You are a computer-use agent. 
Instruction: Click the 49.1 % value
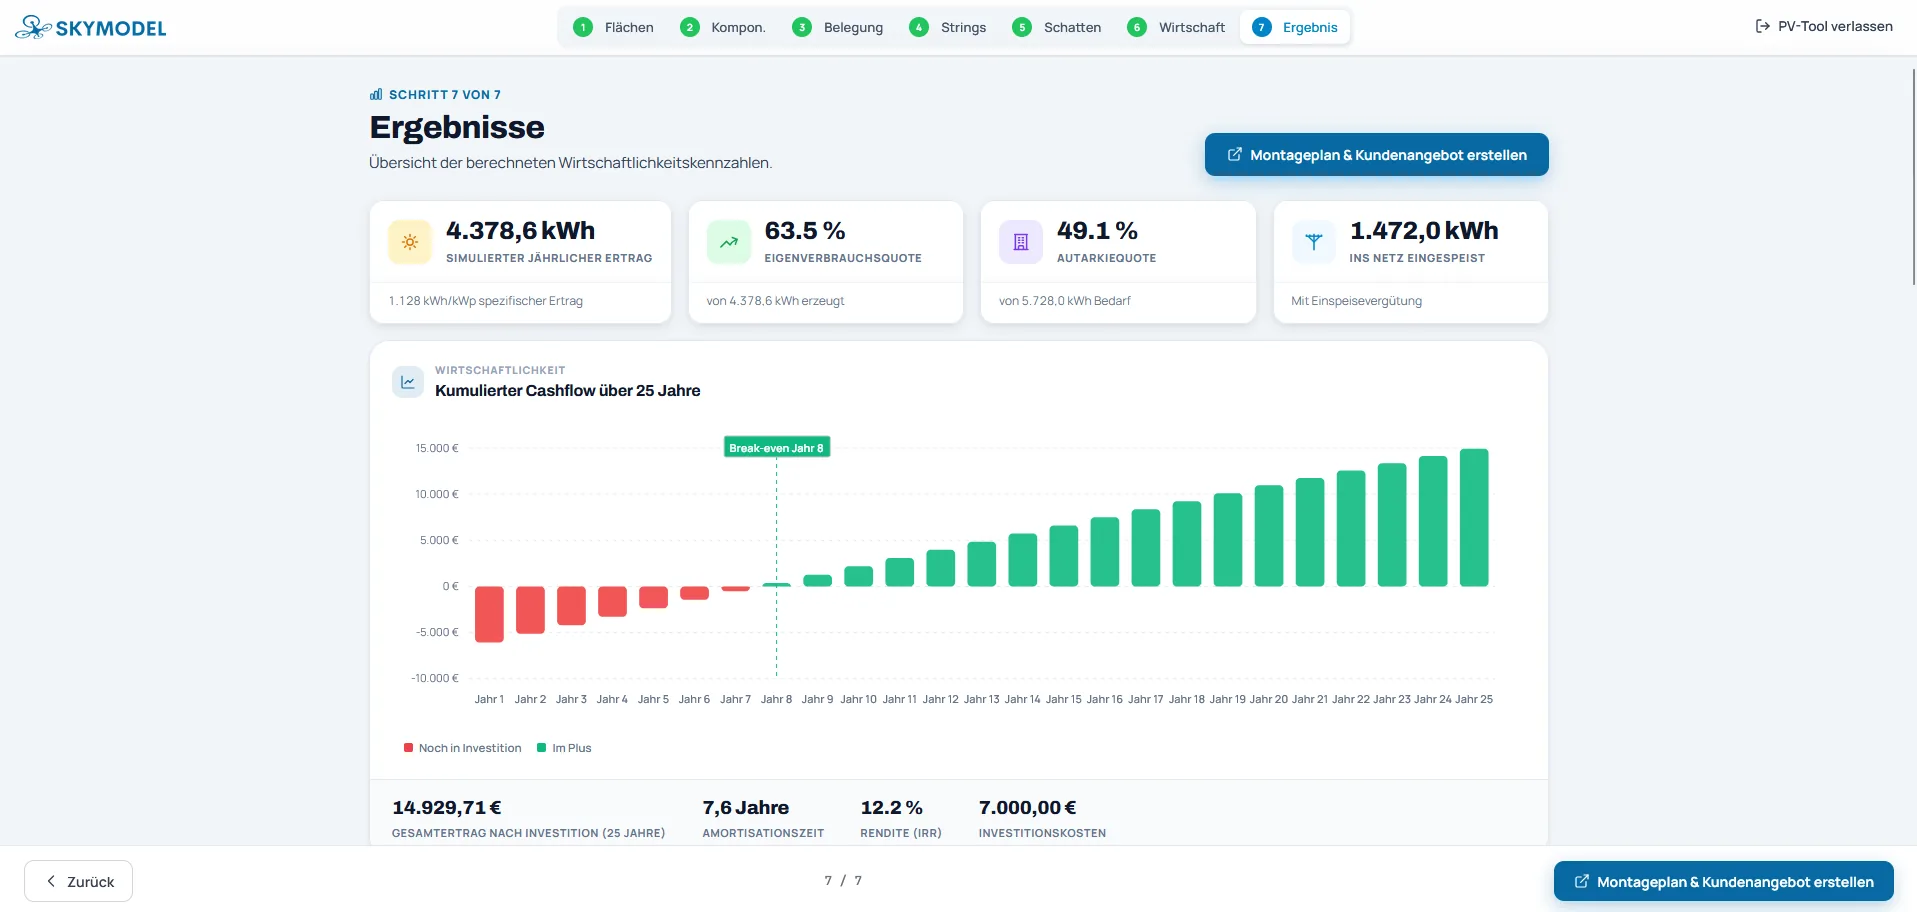coord(1097,230)
